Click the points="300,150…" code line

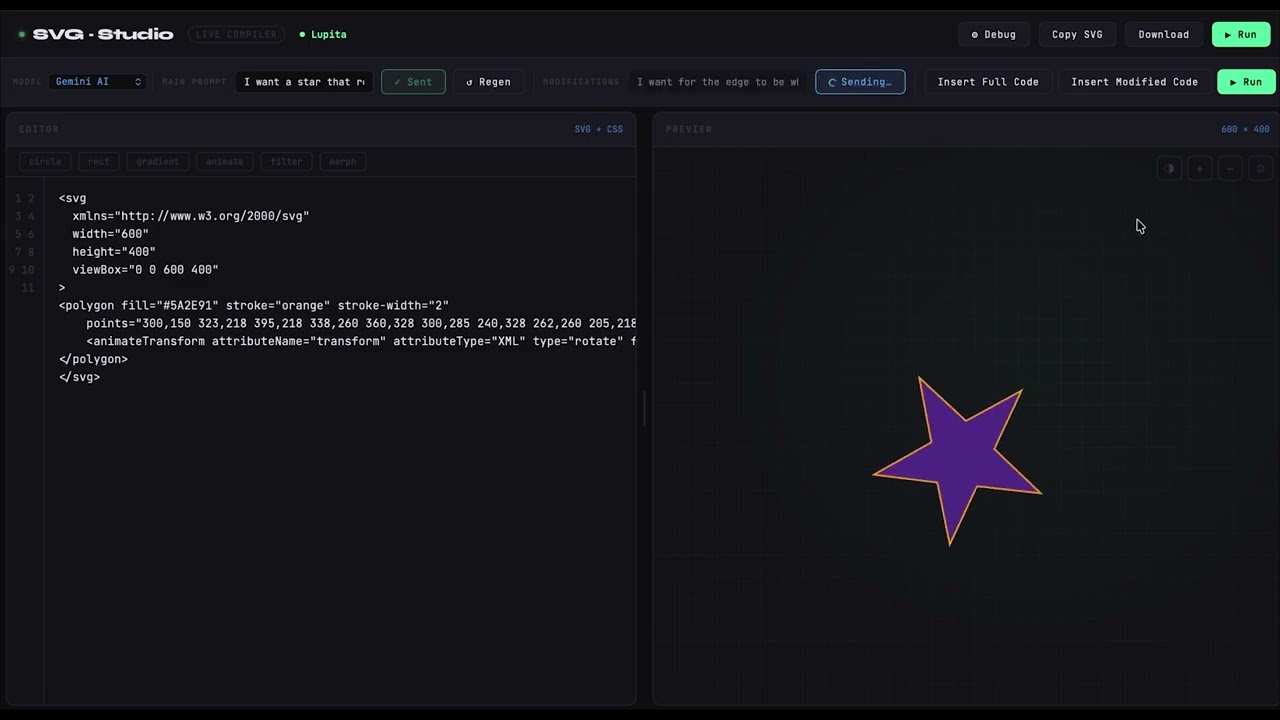coord(361,324)
